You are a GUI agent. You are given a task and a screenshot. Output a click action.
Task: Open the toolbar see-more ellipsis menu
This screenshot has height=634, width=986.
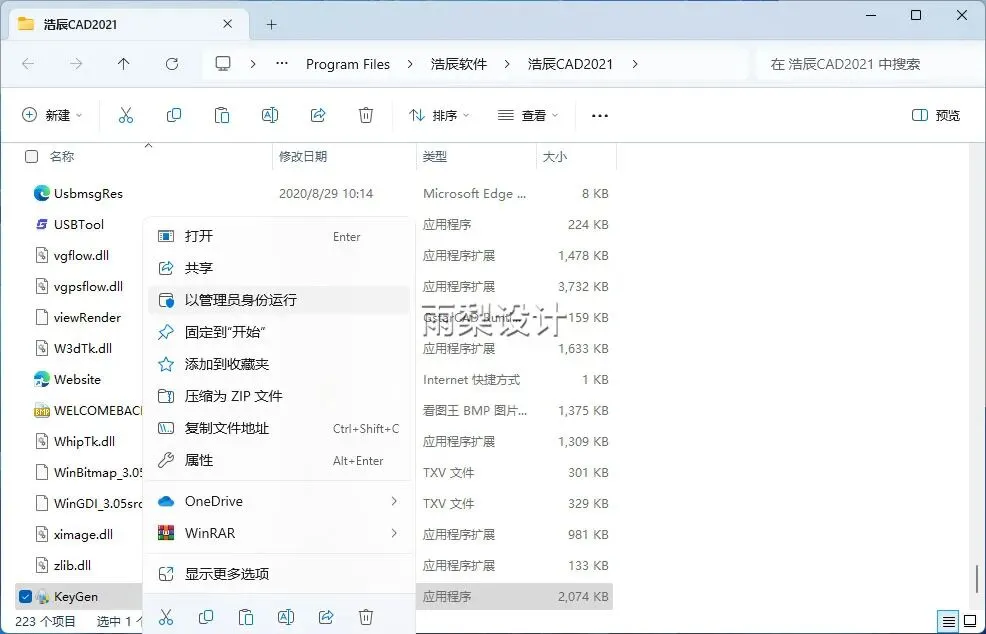click(600, 116)
